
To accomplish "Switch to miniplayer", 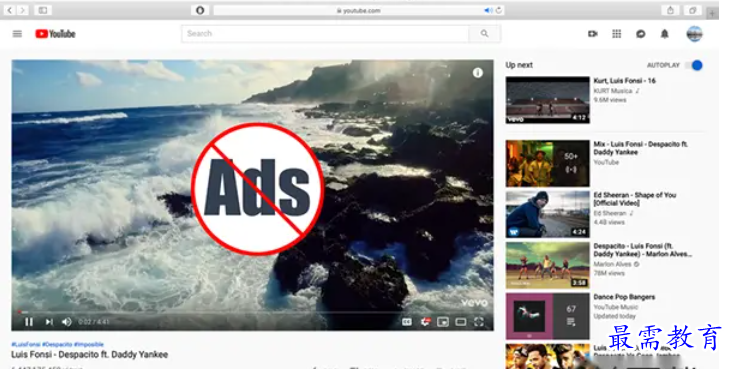I will pyautogui.click(x=443, y=322).
